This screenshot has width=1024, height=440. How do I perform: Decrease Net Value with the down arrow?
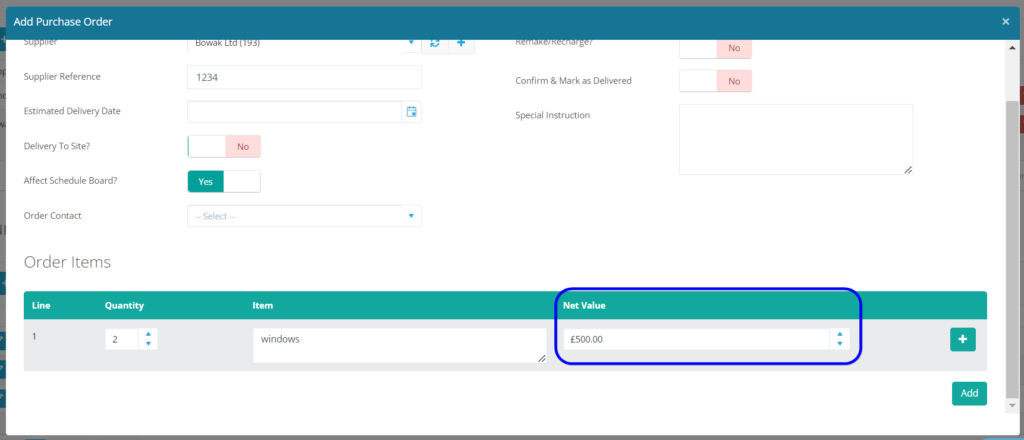click(840, 344)
